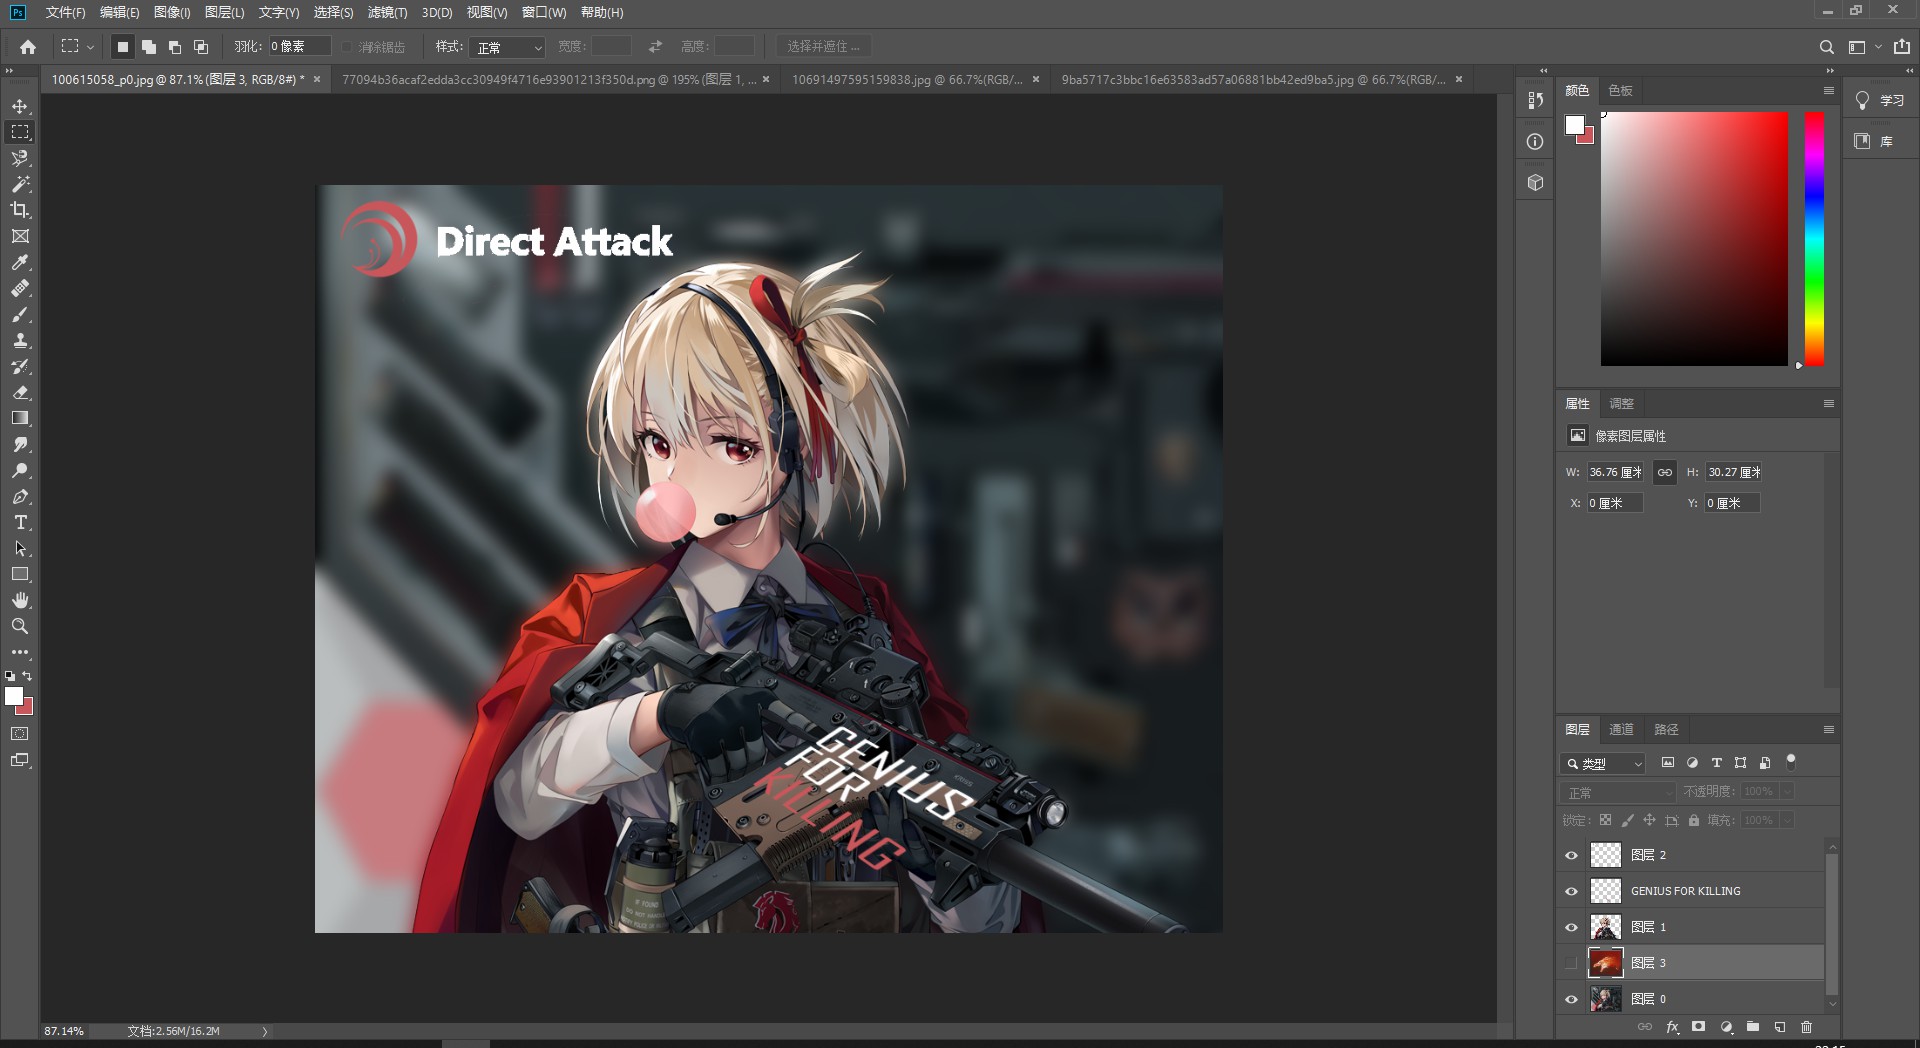This screenshot has height=1048, width=1920.
Task: Open the Properties panel options menu
Action: 1829,404
